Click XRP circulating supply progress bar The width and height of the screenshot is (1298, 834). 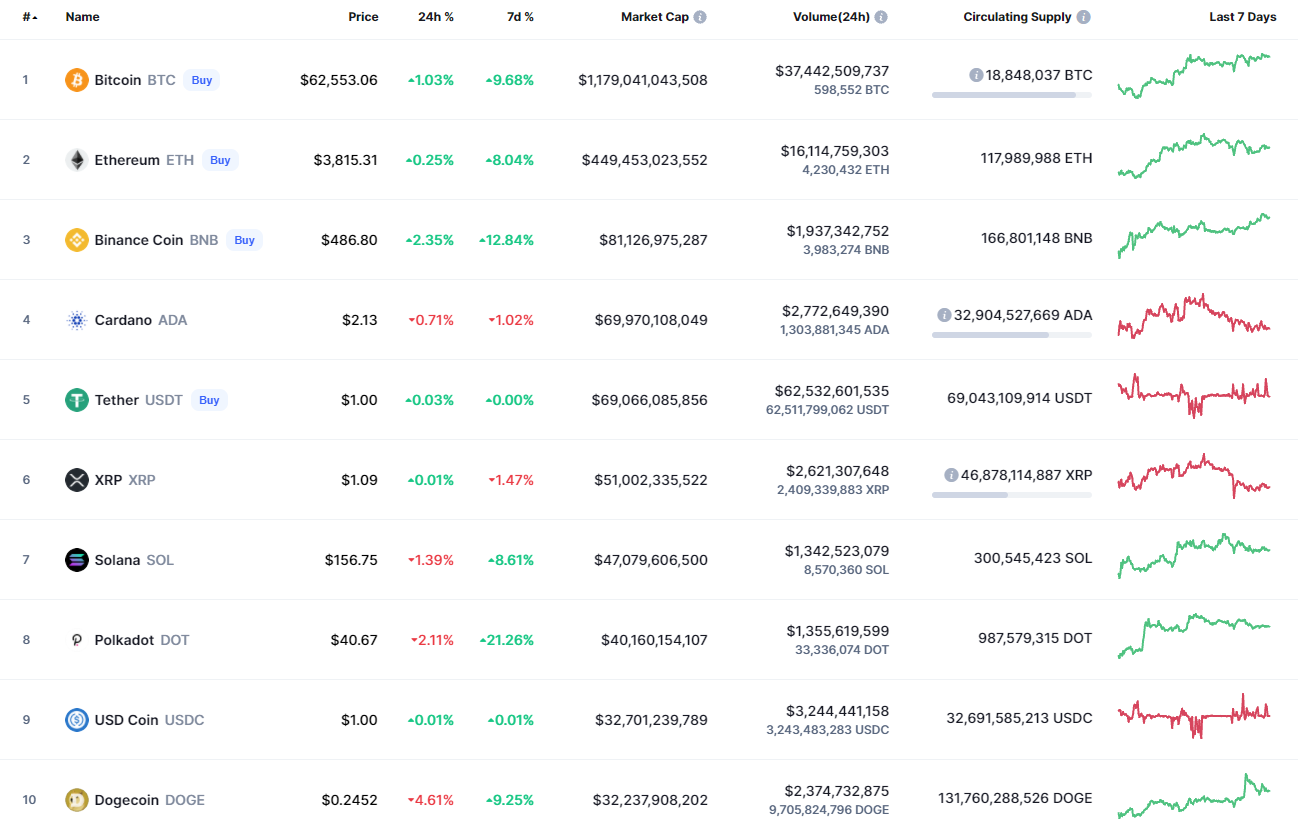1012,495
